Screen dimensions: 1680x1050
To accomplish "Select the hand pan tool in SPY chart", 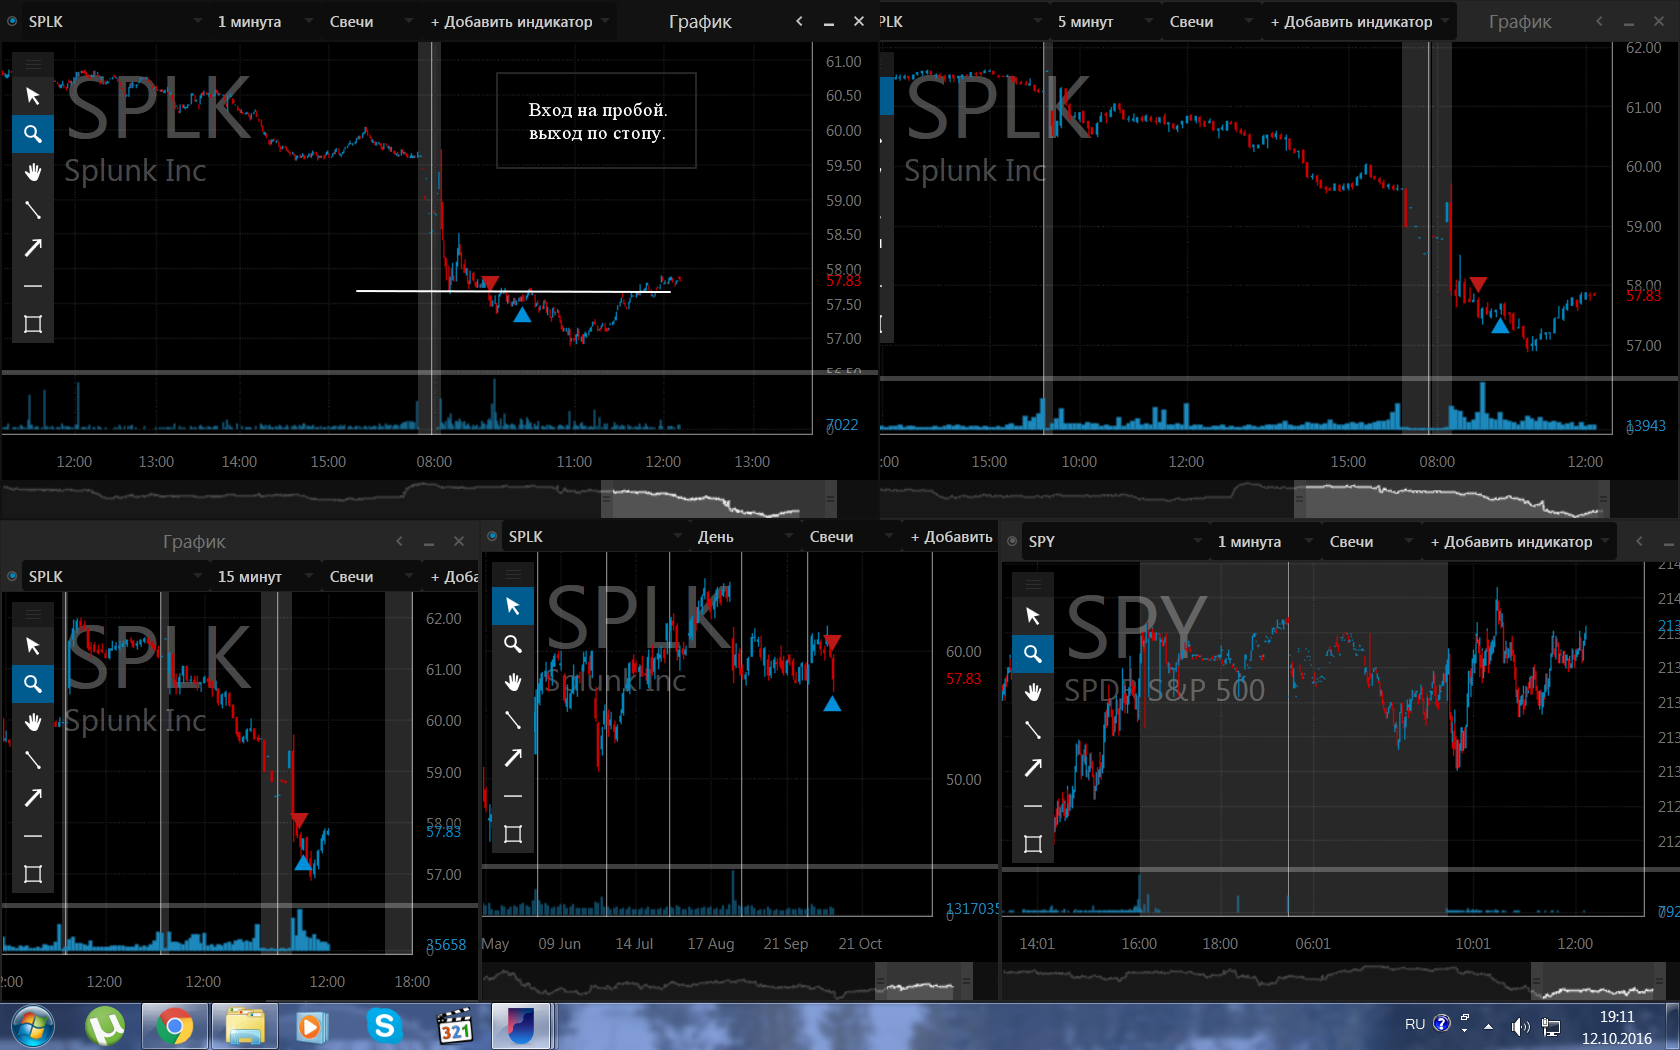I will point(1033,692).
